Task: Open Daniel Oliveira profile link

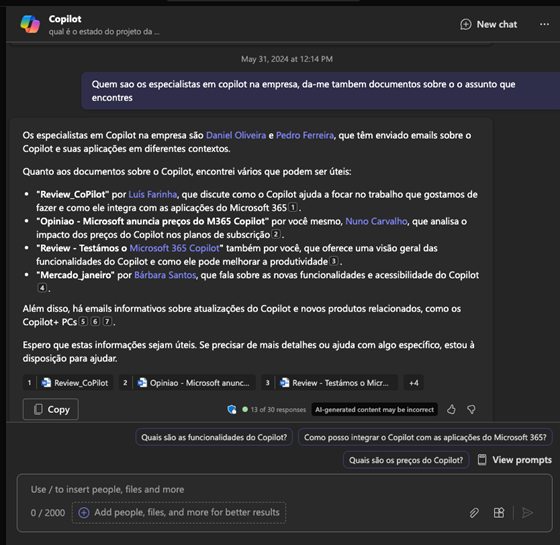Action: pos(236,135)
